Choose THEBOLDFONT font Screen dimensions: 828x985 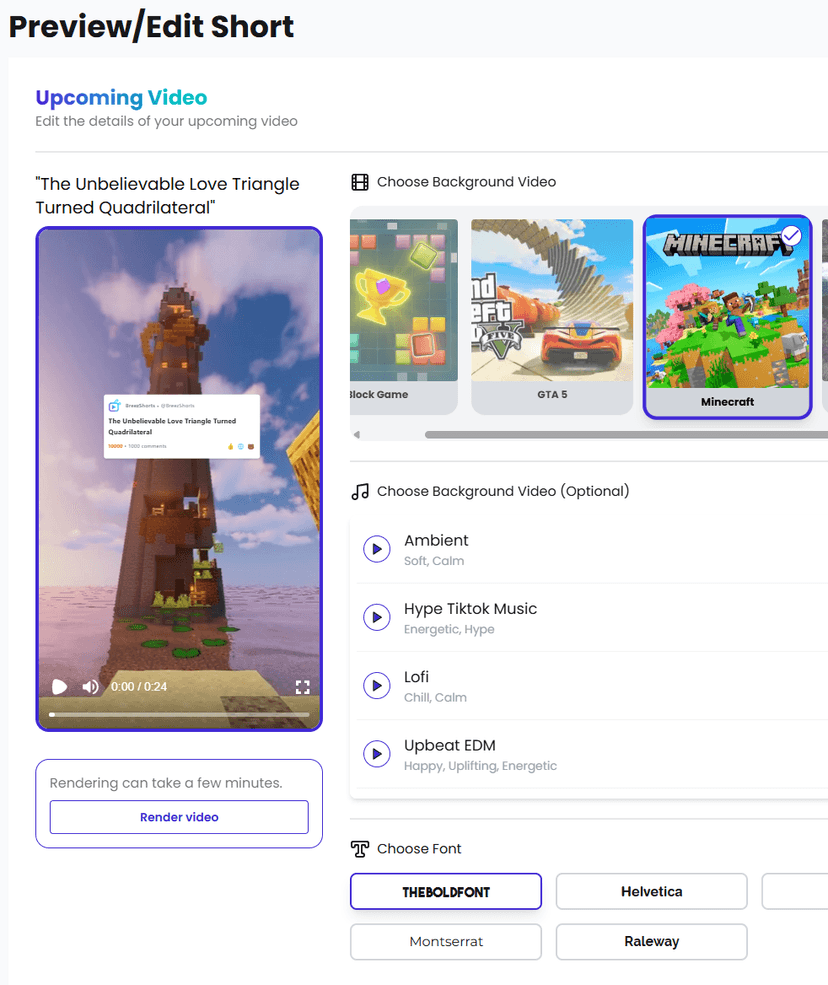tap(446, 891)
